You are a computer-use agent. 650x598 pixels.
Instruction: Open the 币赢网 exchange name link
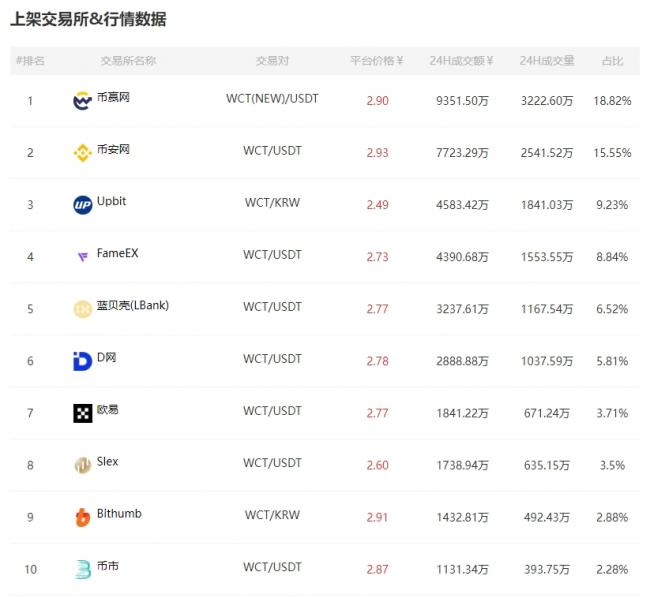[x=113, y=97]
